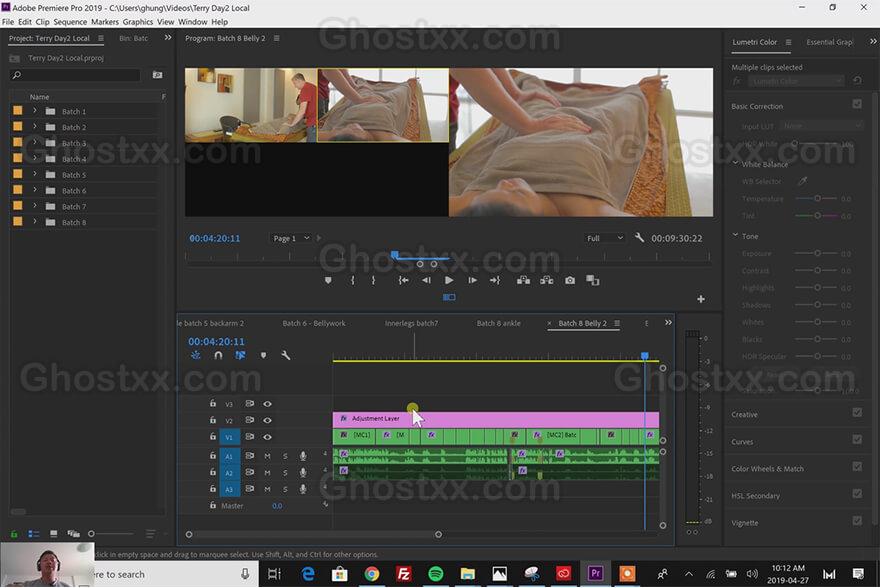Open timeline display settings wrench

[286, 355]
